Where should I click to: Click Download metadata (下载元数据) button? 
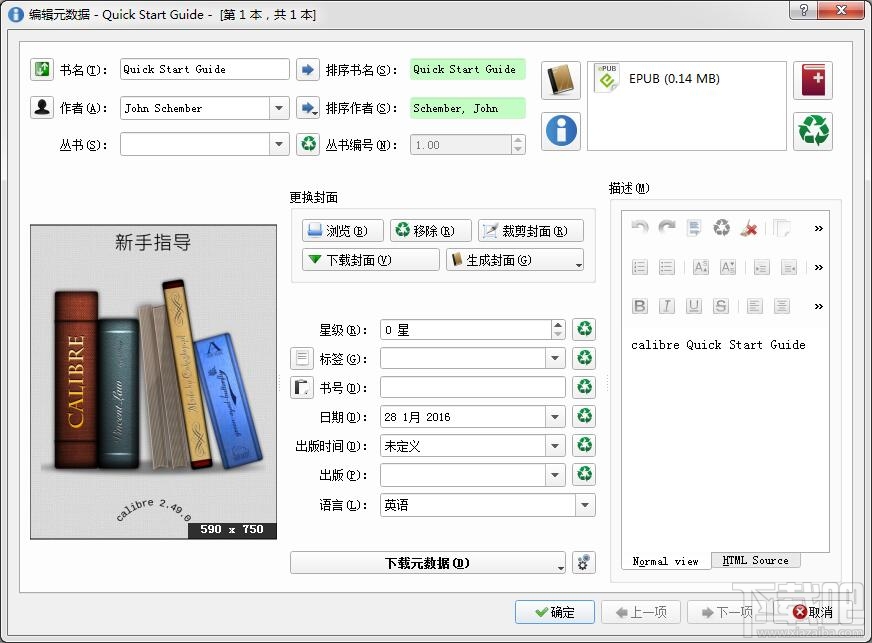pyautogui.click(x=427, y=562)
